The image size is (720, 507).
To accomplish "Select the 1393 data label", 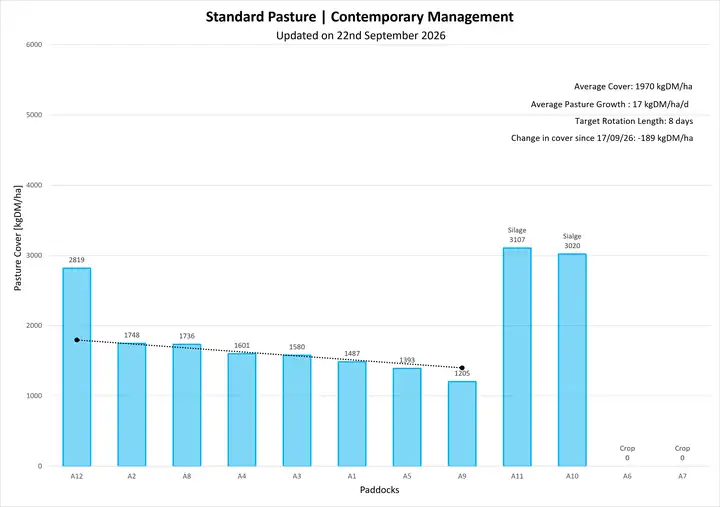I will click(407, 360).
